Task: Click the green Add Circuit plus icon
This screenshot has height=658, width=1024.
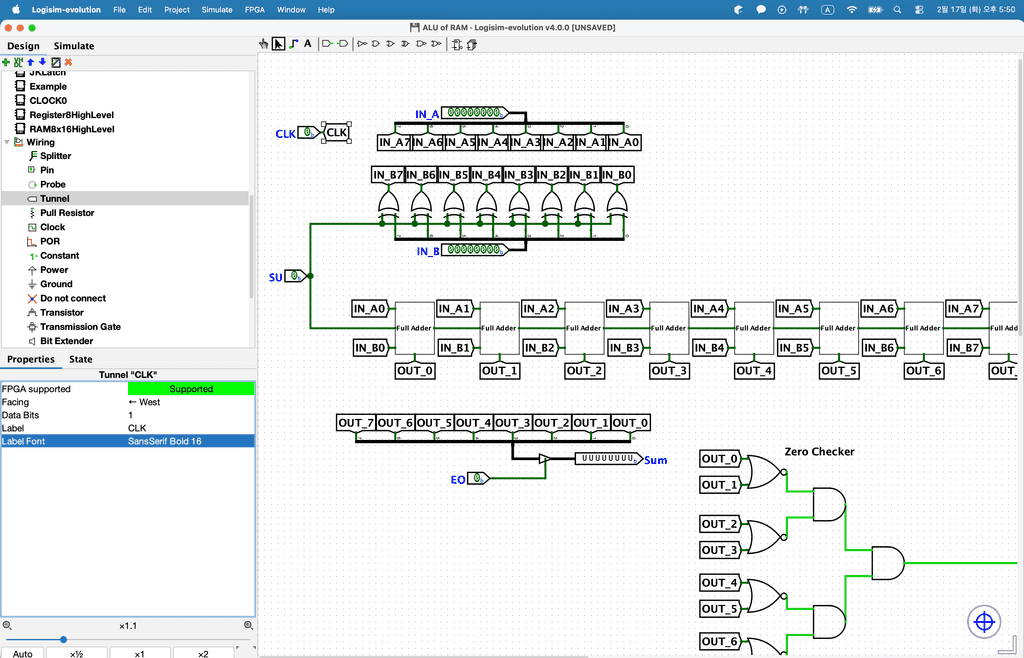Action: (6, 62)
